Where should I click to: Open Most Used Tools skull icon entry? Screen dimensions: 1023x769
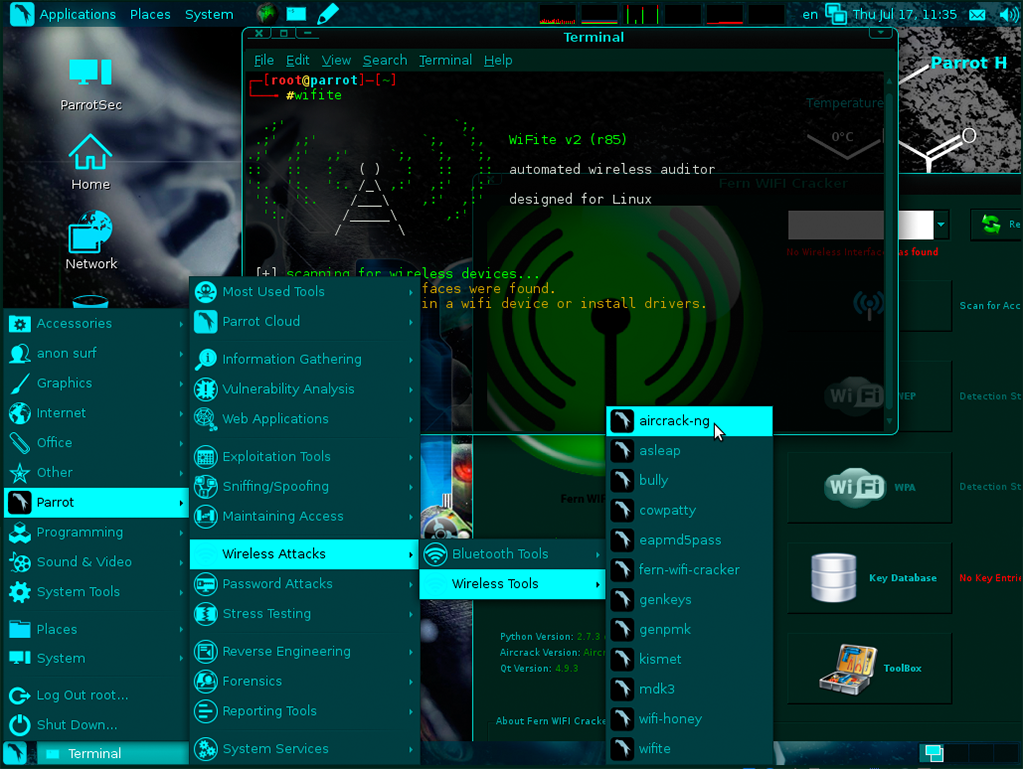(x=206, y=292)
